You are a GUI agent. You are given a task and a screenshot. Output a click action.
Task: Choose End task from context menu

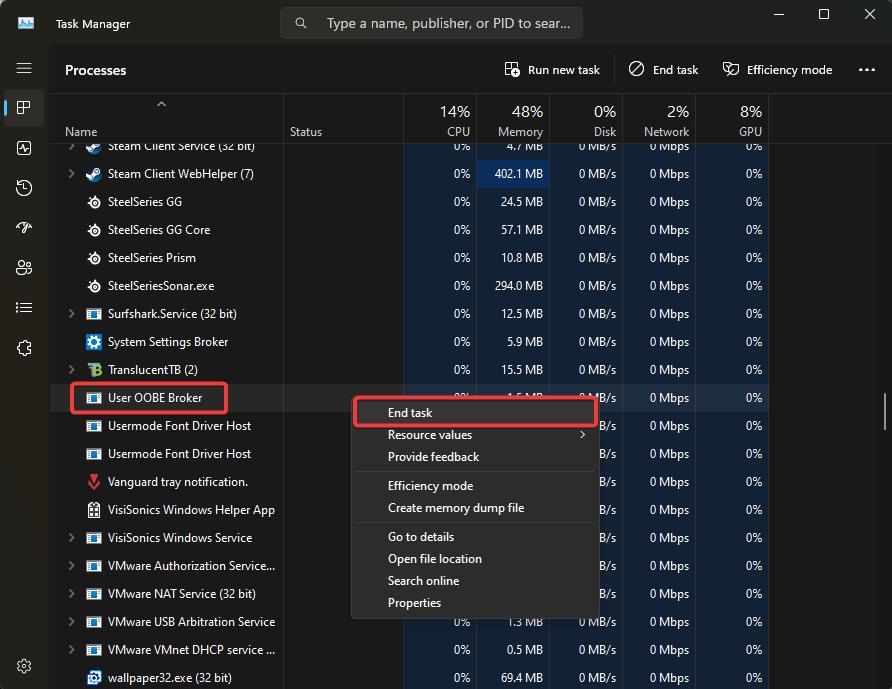click(x=410, y=412)
